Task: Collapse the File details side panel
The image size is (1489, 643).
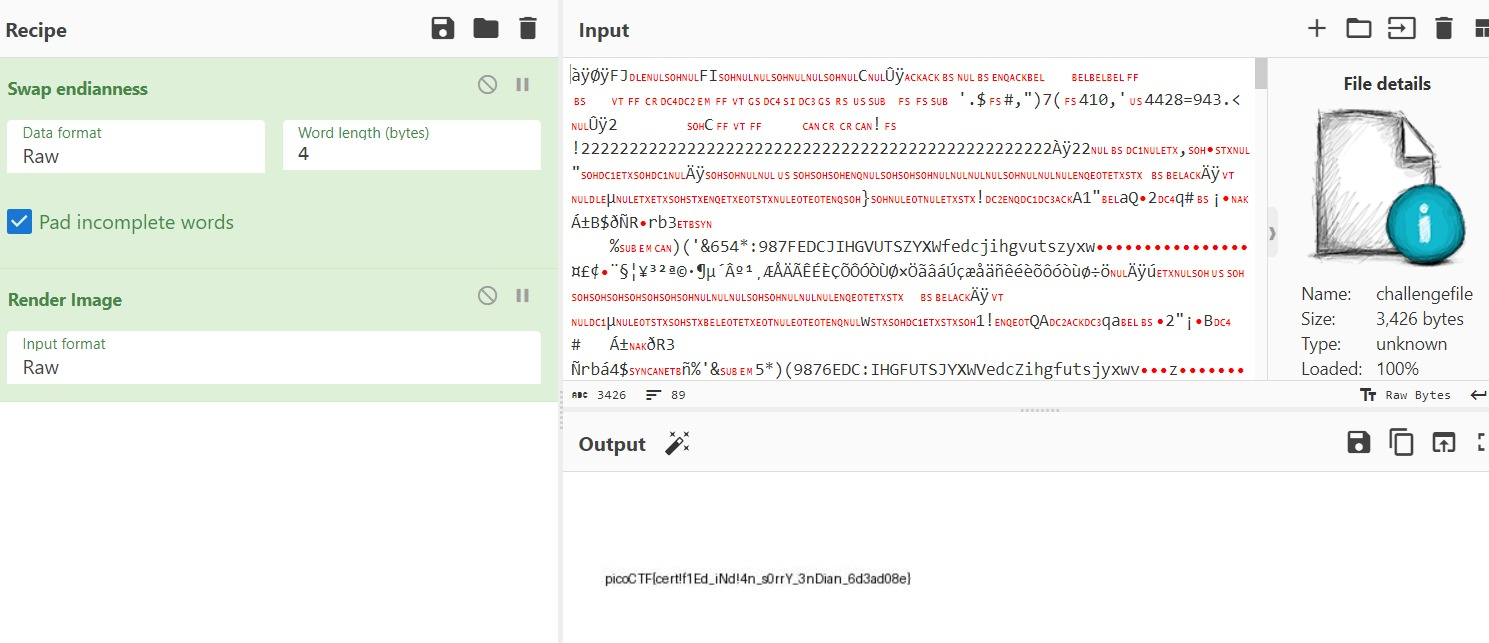Action: tap(1273, 233)
